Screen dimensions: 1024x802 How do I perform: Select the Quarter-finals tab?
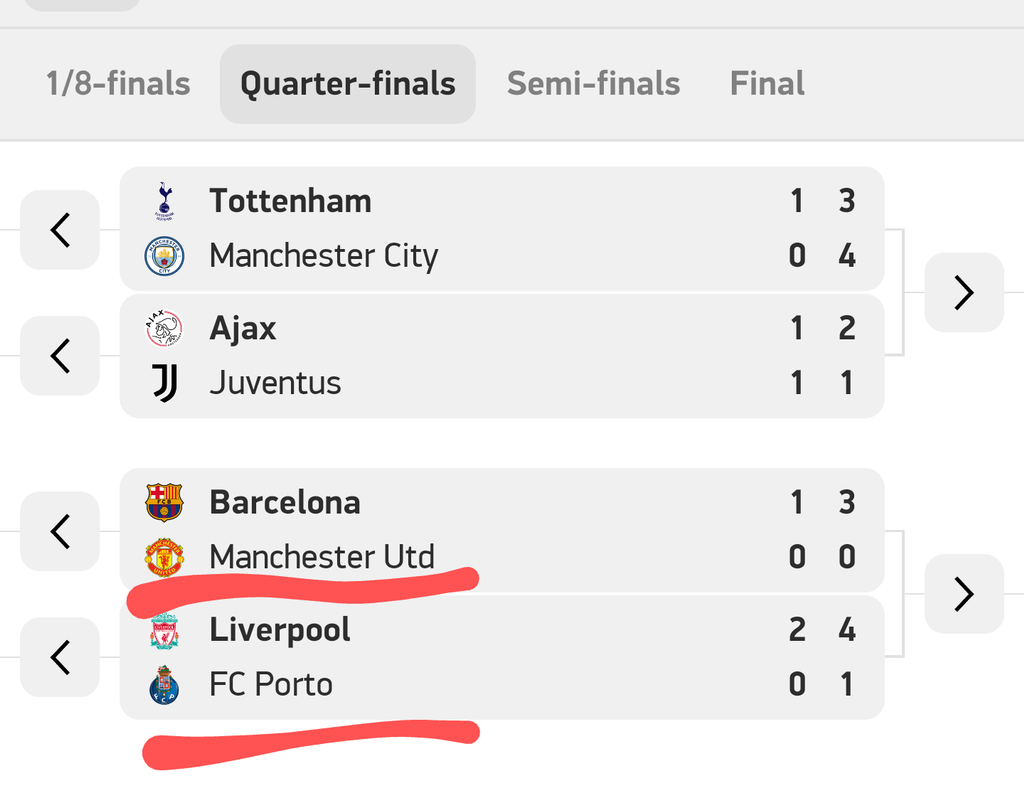pyautogui.click(x=347, y=83)
